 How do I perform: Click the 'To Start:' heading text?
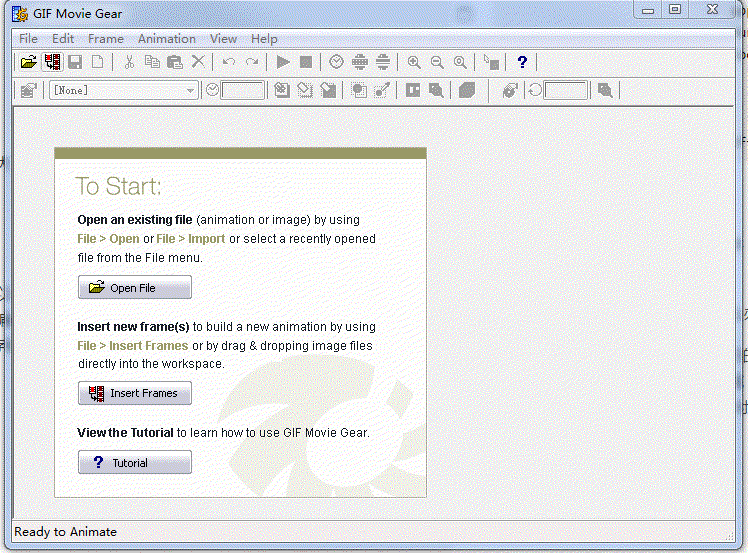[118, 186]
